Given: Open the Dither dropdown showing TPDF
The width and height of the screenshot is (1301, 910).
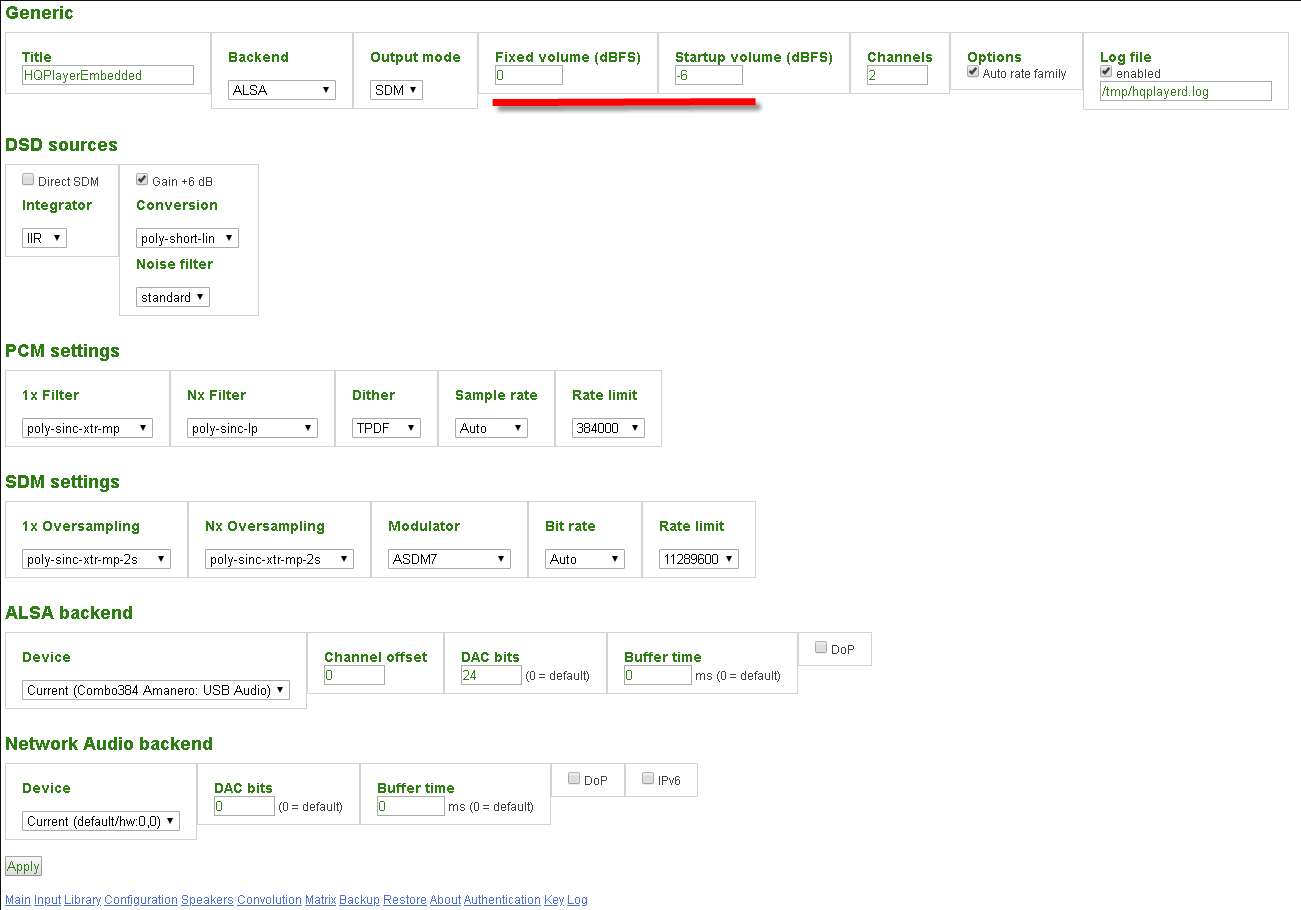Looking at the screenshot, I should 386,428.
